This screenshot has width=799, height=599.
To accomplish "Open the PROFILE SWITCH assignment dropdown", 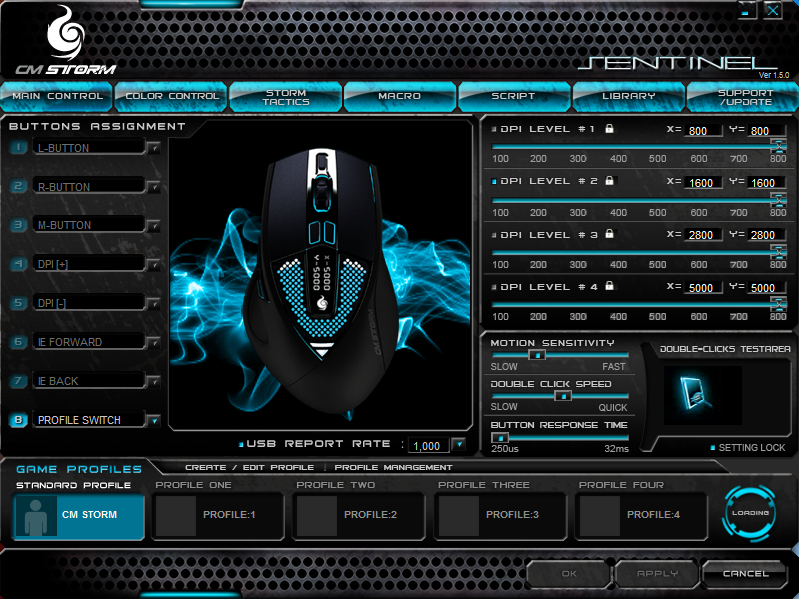I will point(153,420).
